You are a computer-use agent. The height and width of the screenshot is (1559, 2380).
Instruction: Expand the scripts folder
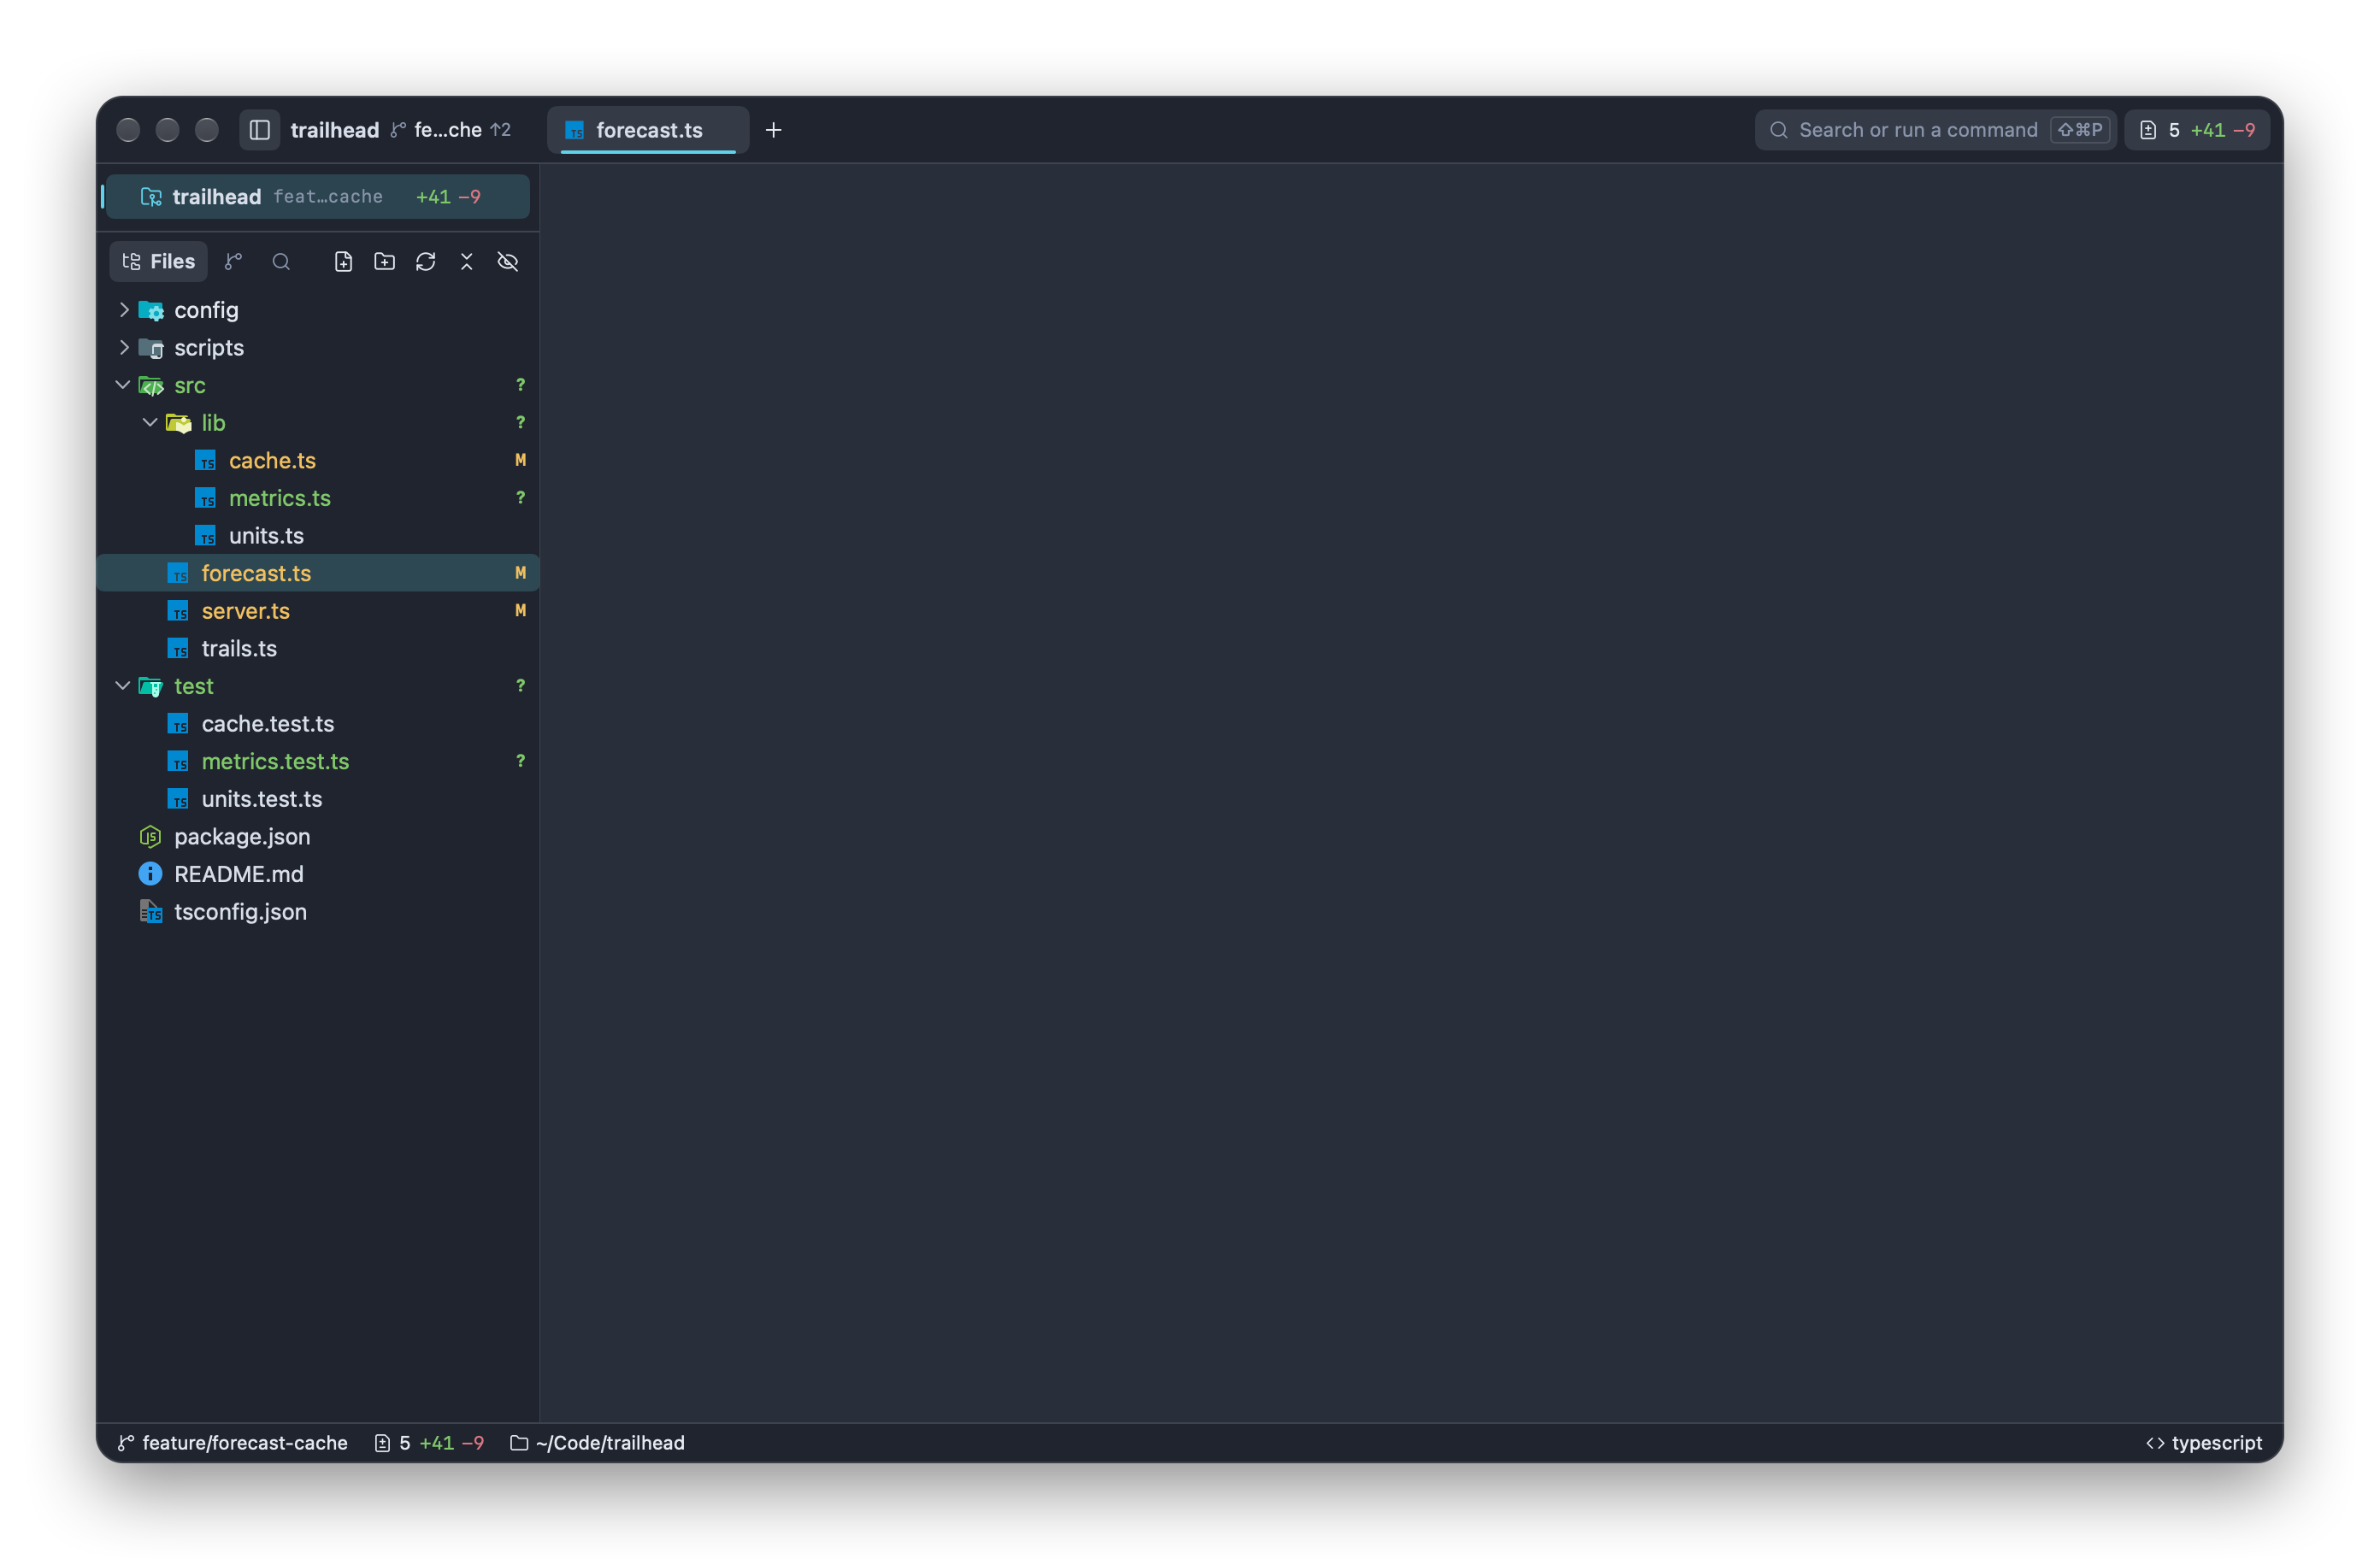(x=123, y=347)
